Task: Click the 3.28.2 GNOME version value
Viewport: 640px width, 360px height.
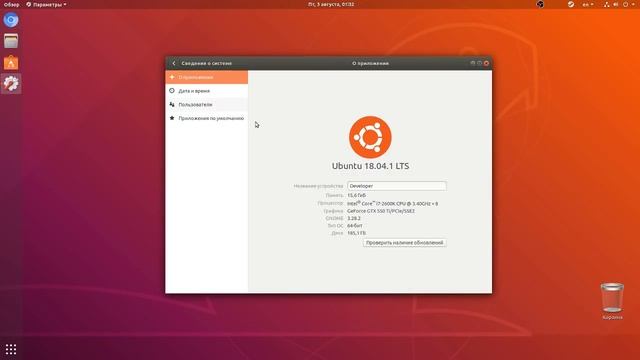Action: coord(354,218)
